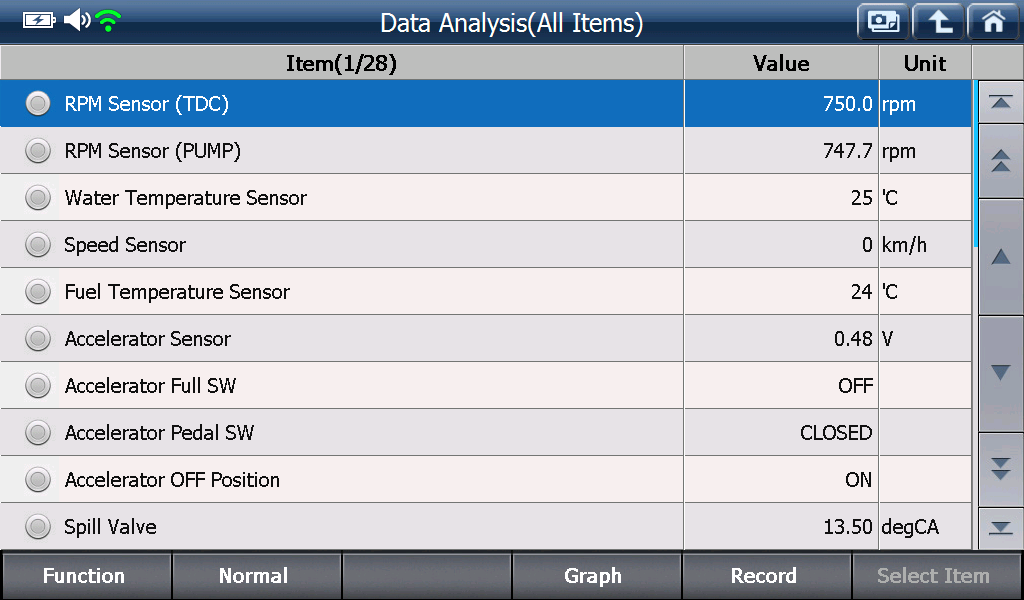Move up one item with single up-arrow
Viewport: 1024px width, 600px height.
pyautogui.click(x=1000, y=257)
